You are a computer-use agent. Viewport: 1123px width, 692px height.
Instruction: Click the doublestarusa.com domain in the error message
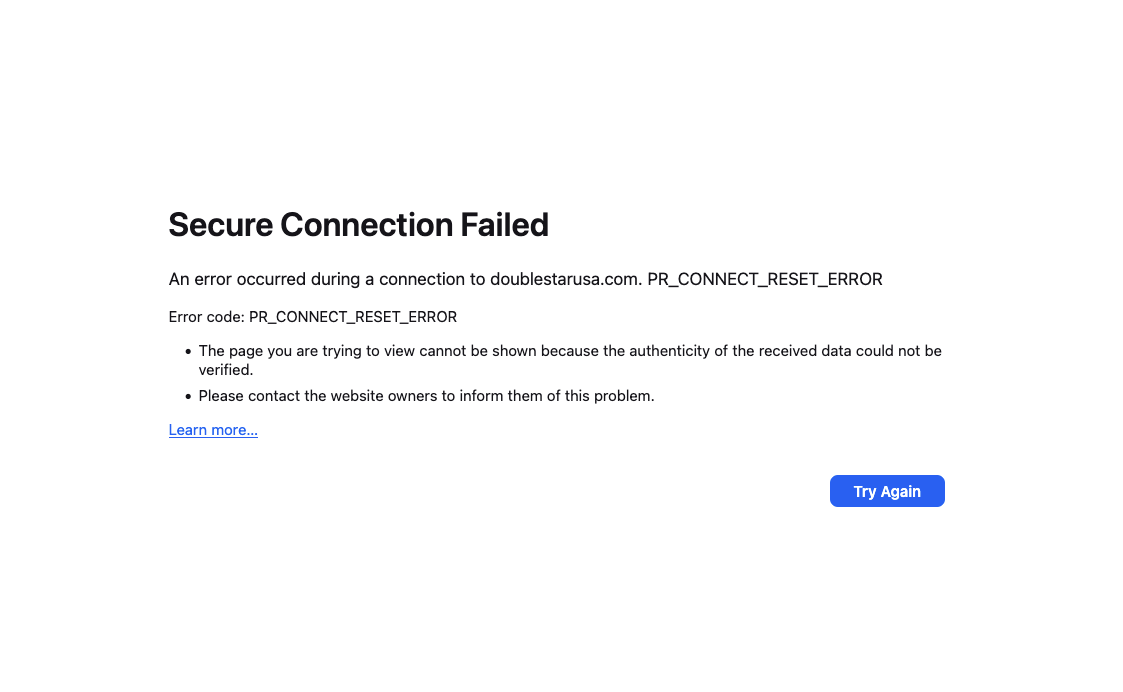[566, 279]
